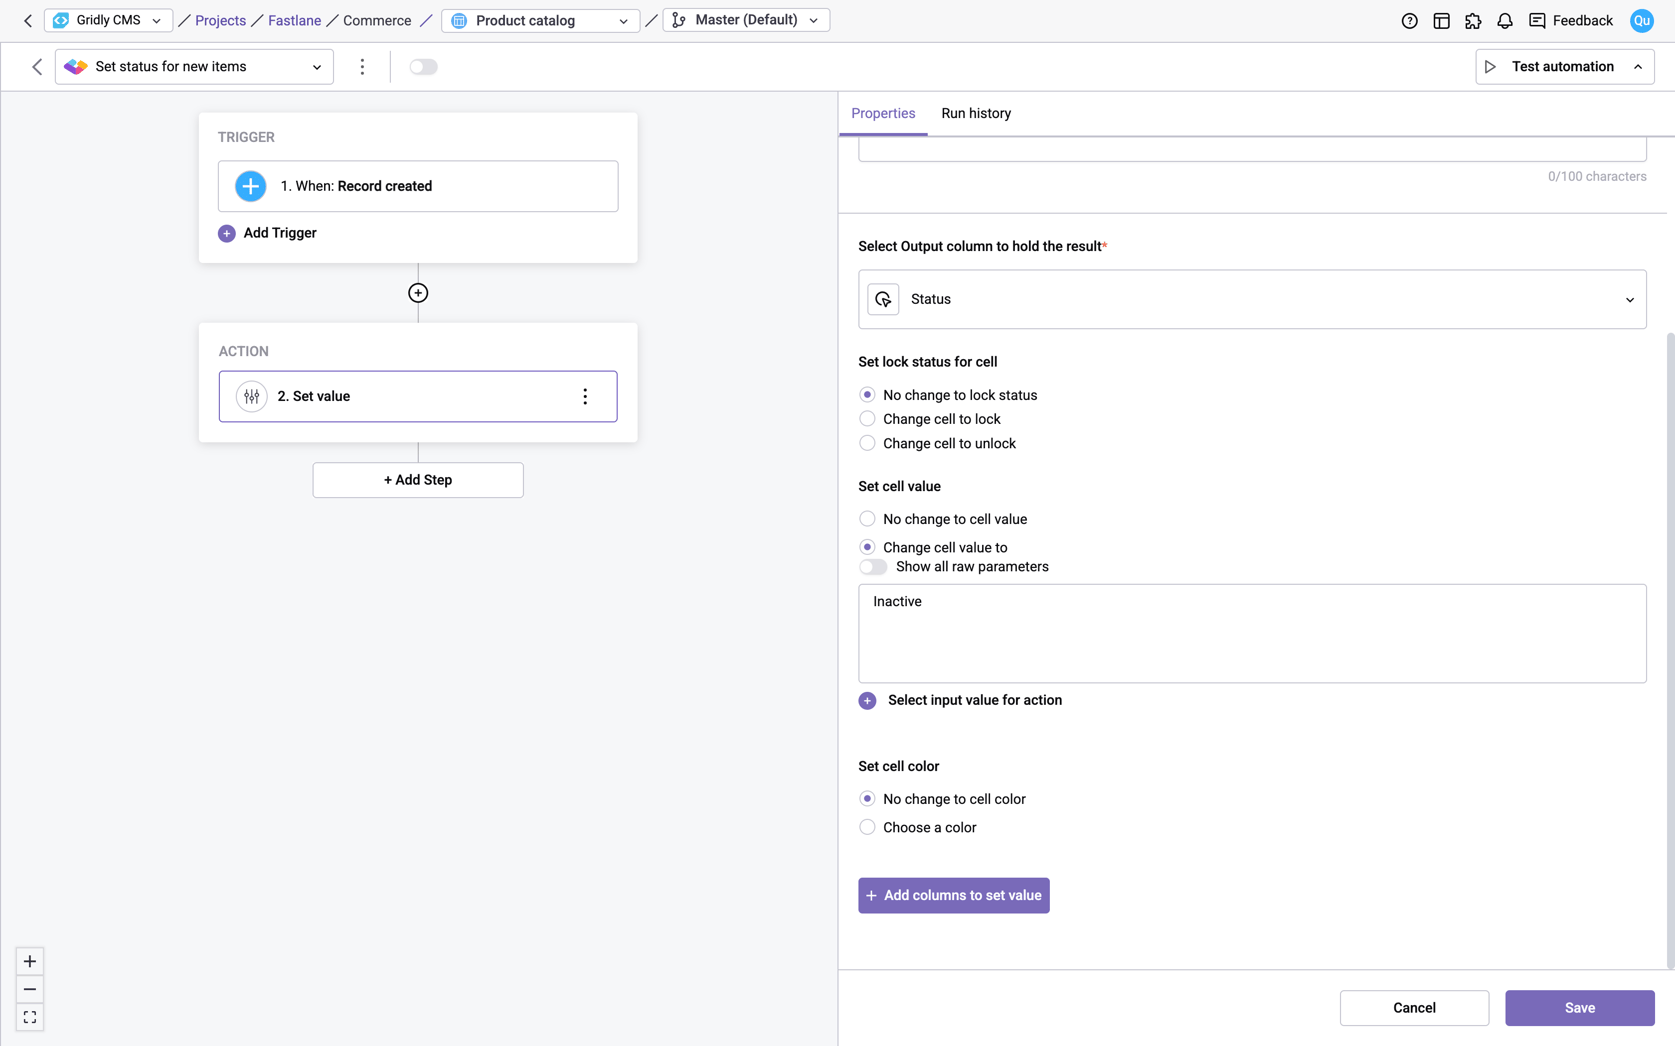The width and height of the screenshot is (1675, 1046).
Task: Fit the canvas to screen icon
Action: tap(30, 1017)
